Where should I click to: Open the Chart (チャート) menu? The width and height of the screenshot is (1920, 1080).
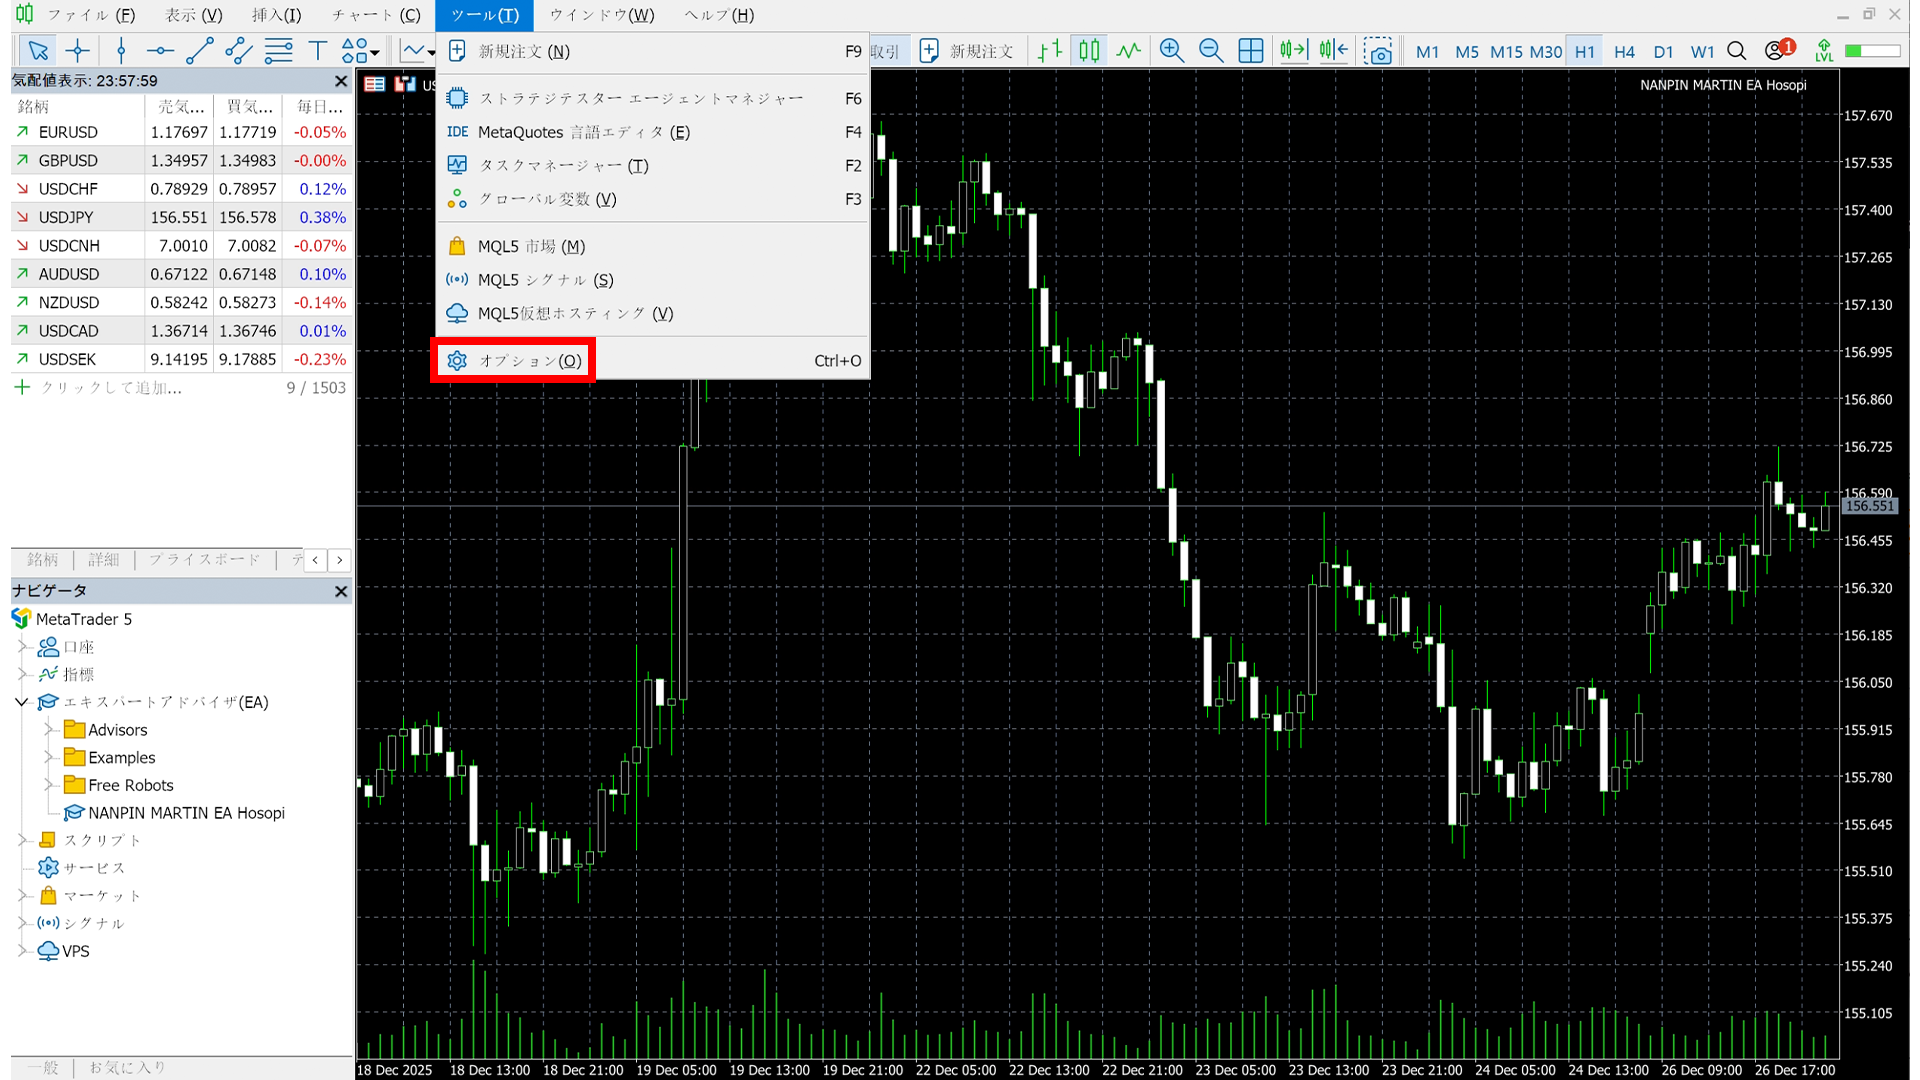click(x=376, y=15)
